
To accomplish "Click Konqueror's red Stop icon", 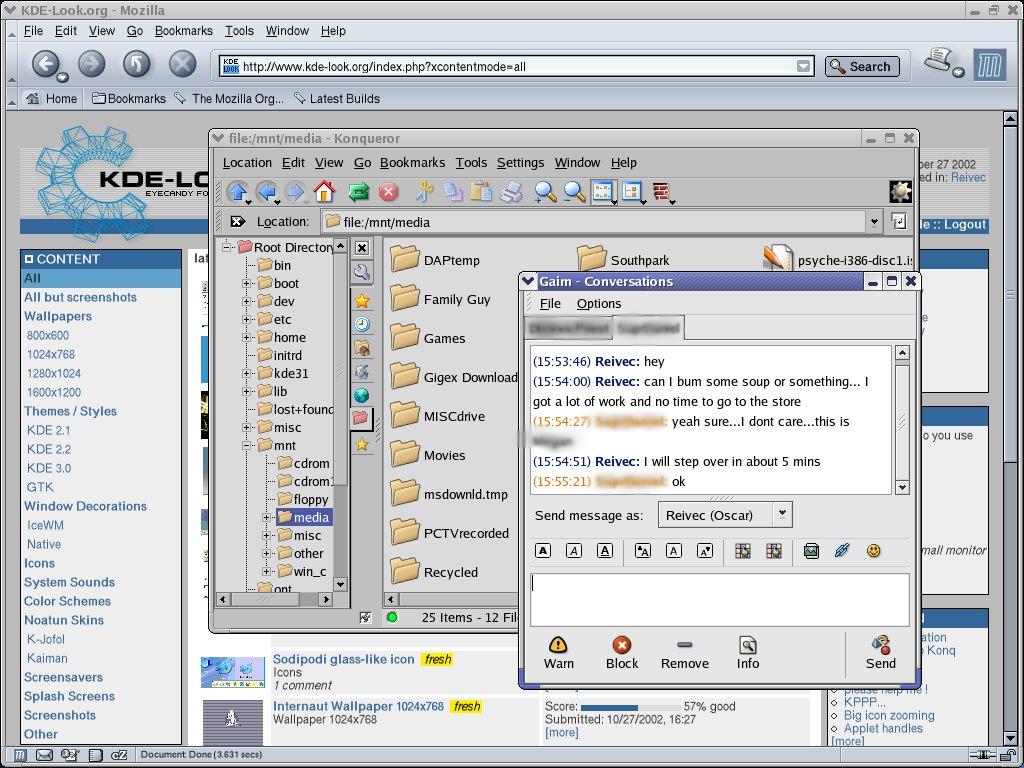I will pos(389,192).
